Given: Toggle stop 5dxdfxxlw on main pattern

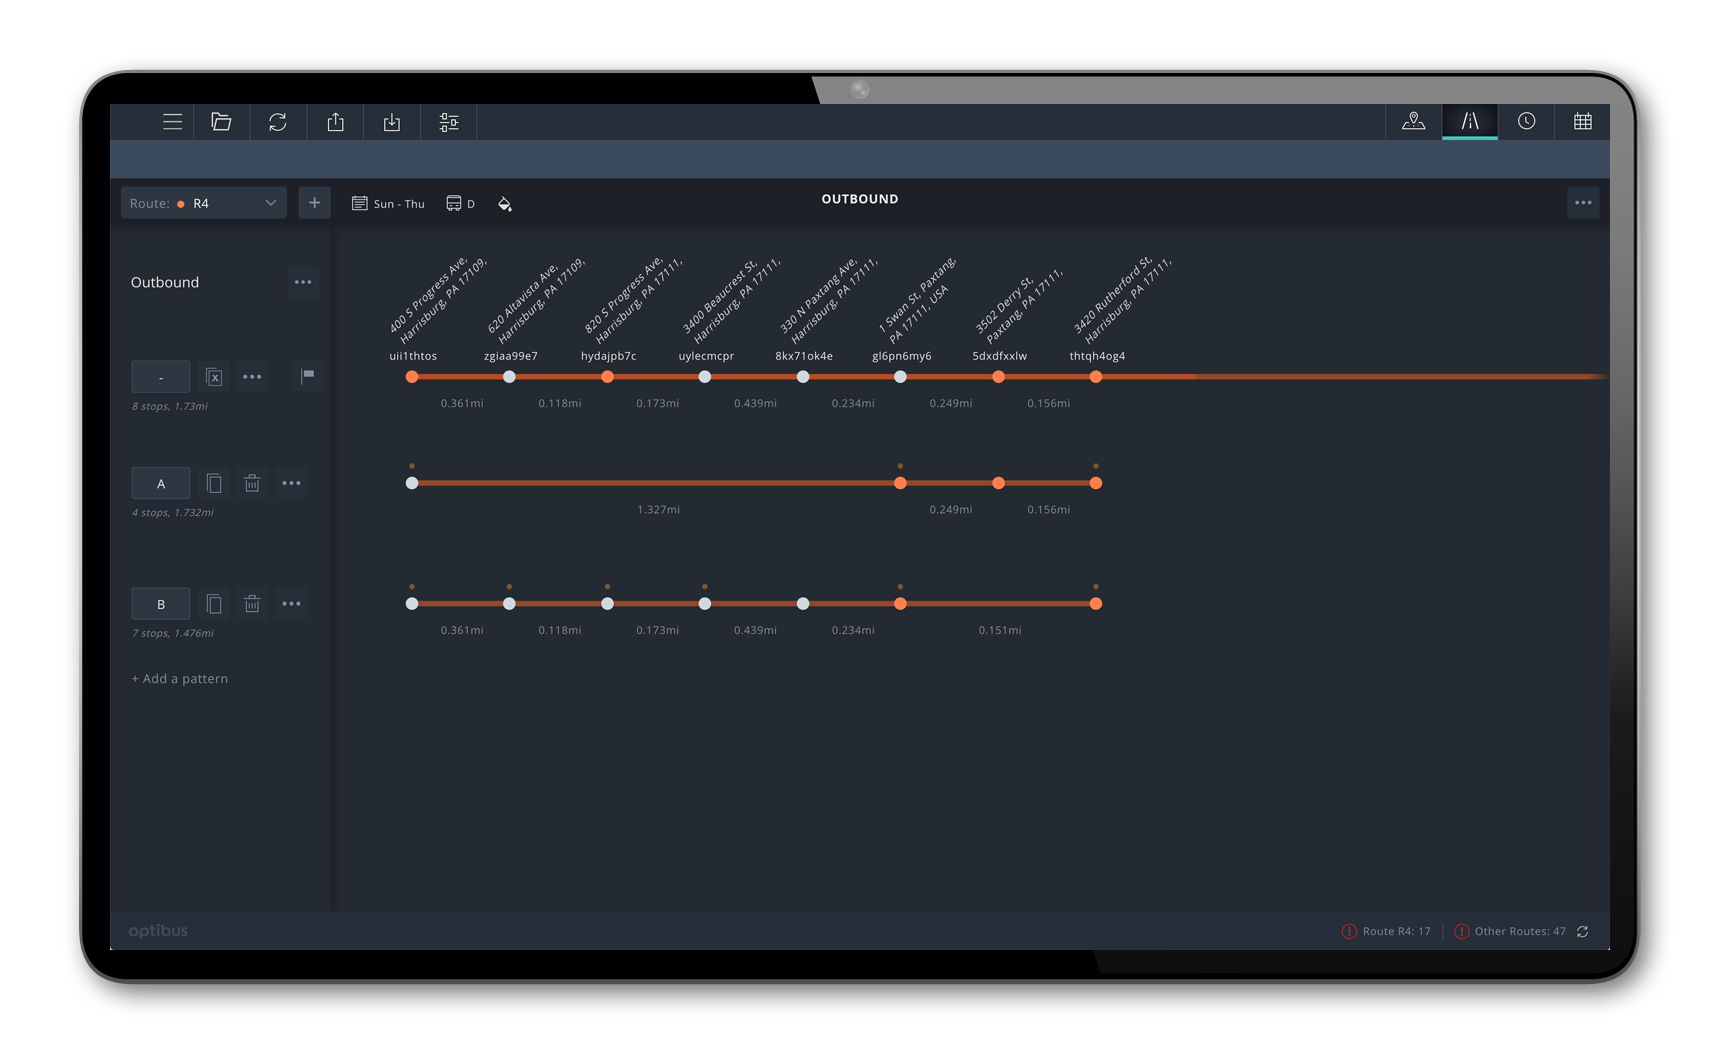Looking at the screenshot, I should click(x=998, y=377).
